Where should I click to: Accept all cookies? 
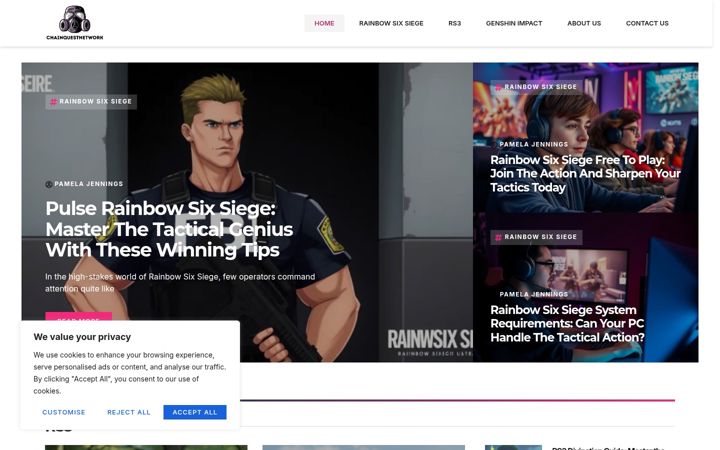[x=195, y=412]
